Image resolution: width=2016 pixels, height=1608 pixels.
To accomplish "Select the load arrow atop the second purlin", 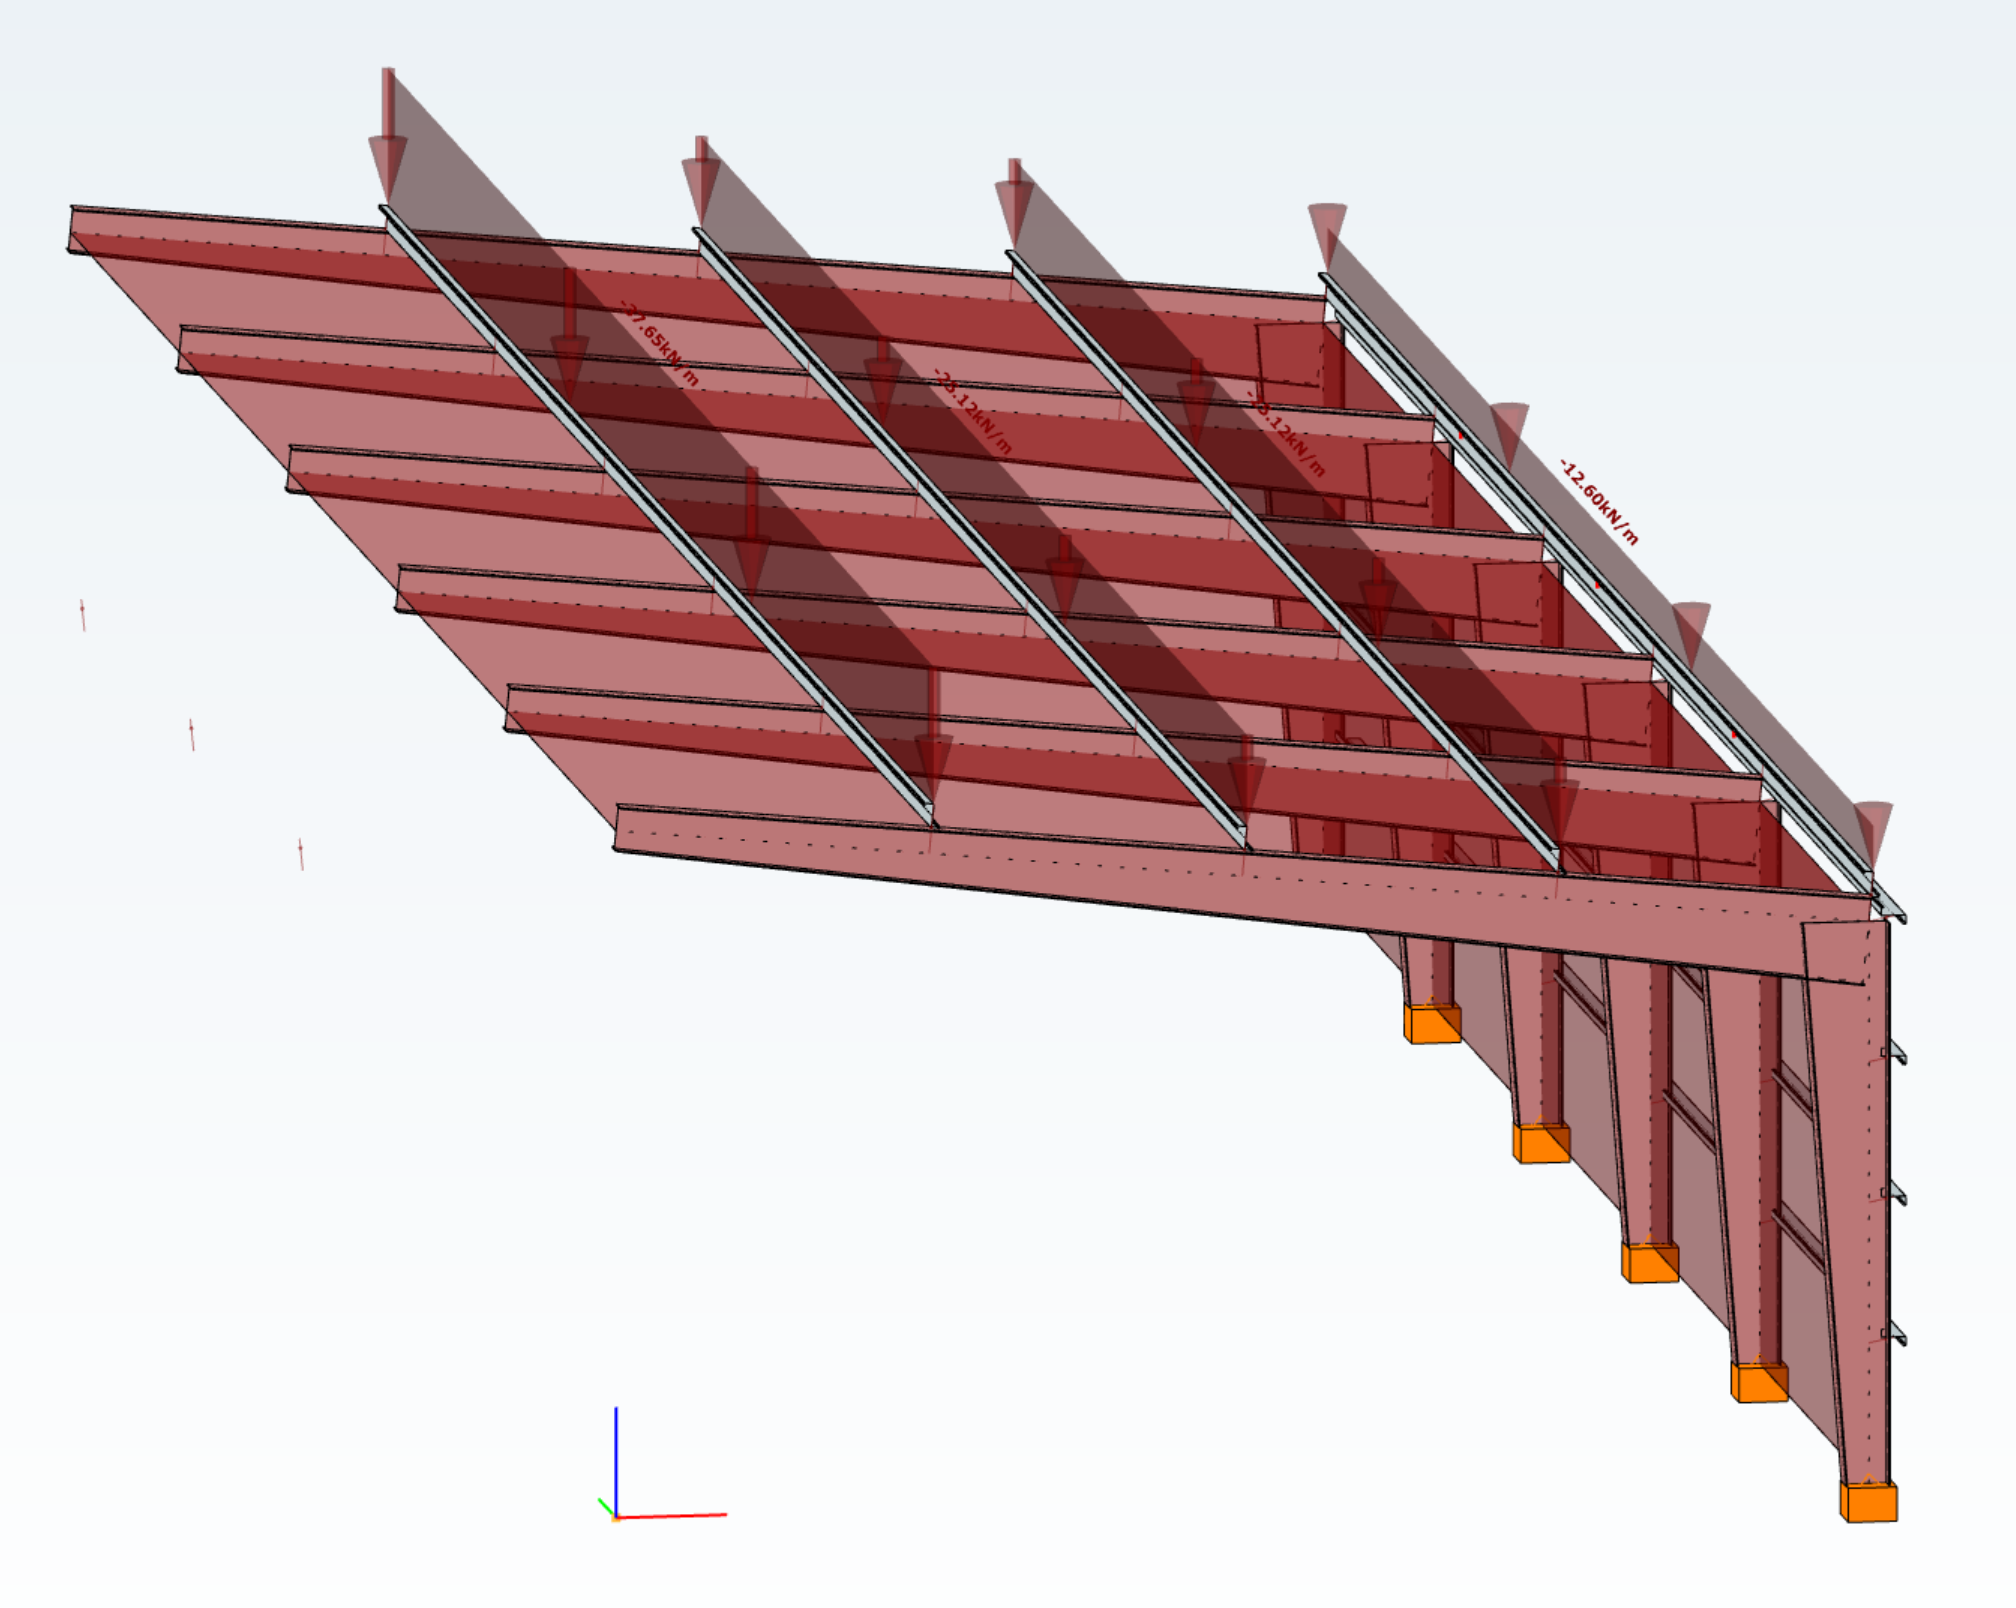I will coord(701,180).
